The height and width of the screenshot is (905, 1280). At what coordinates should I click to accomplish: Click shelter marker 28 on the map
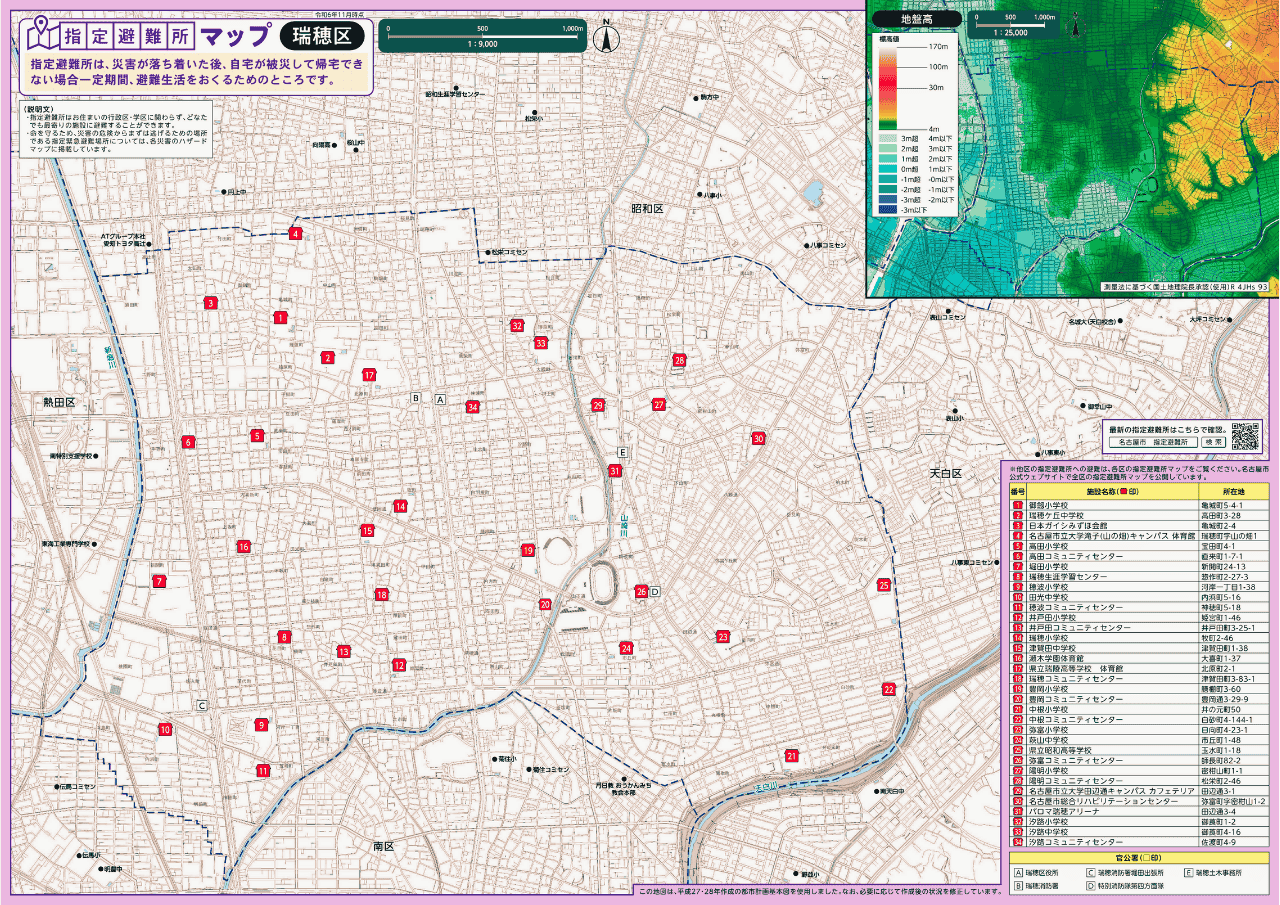click(679, 360)
